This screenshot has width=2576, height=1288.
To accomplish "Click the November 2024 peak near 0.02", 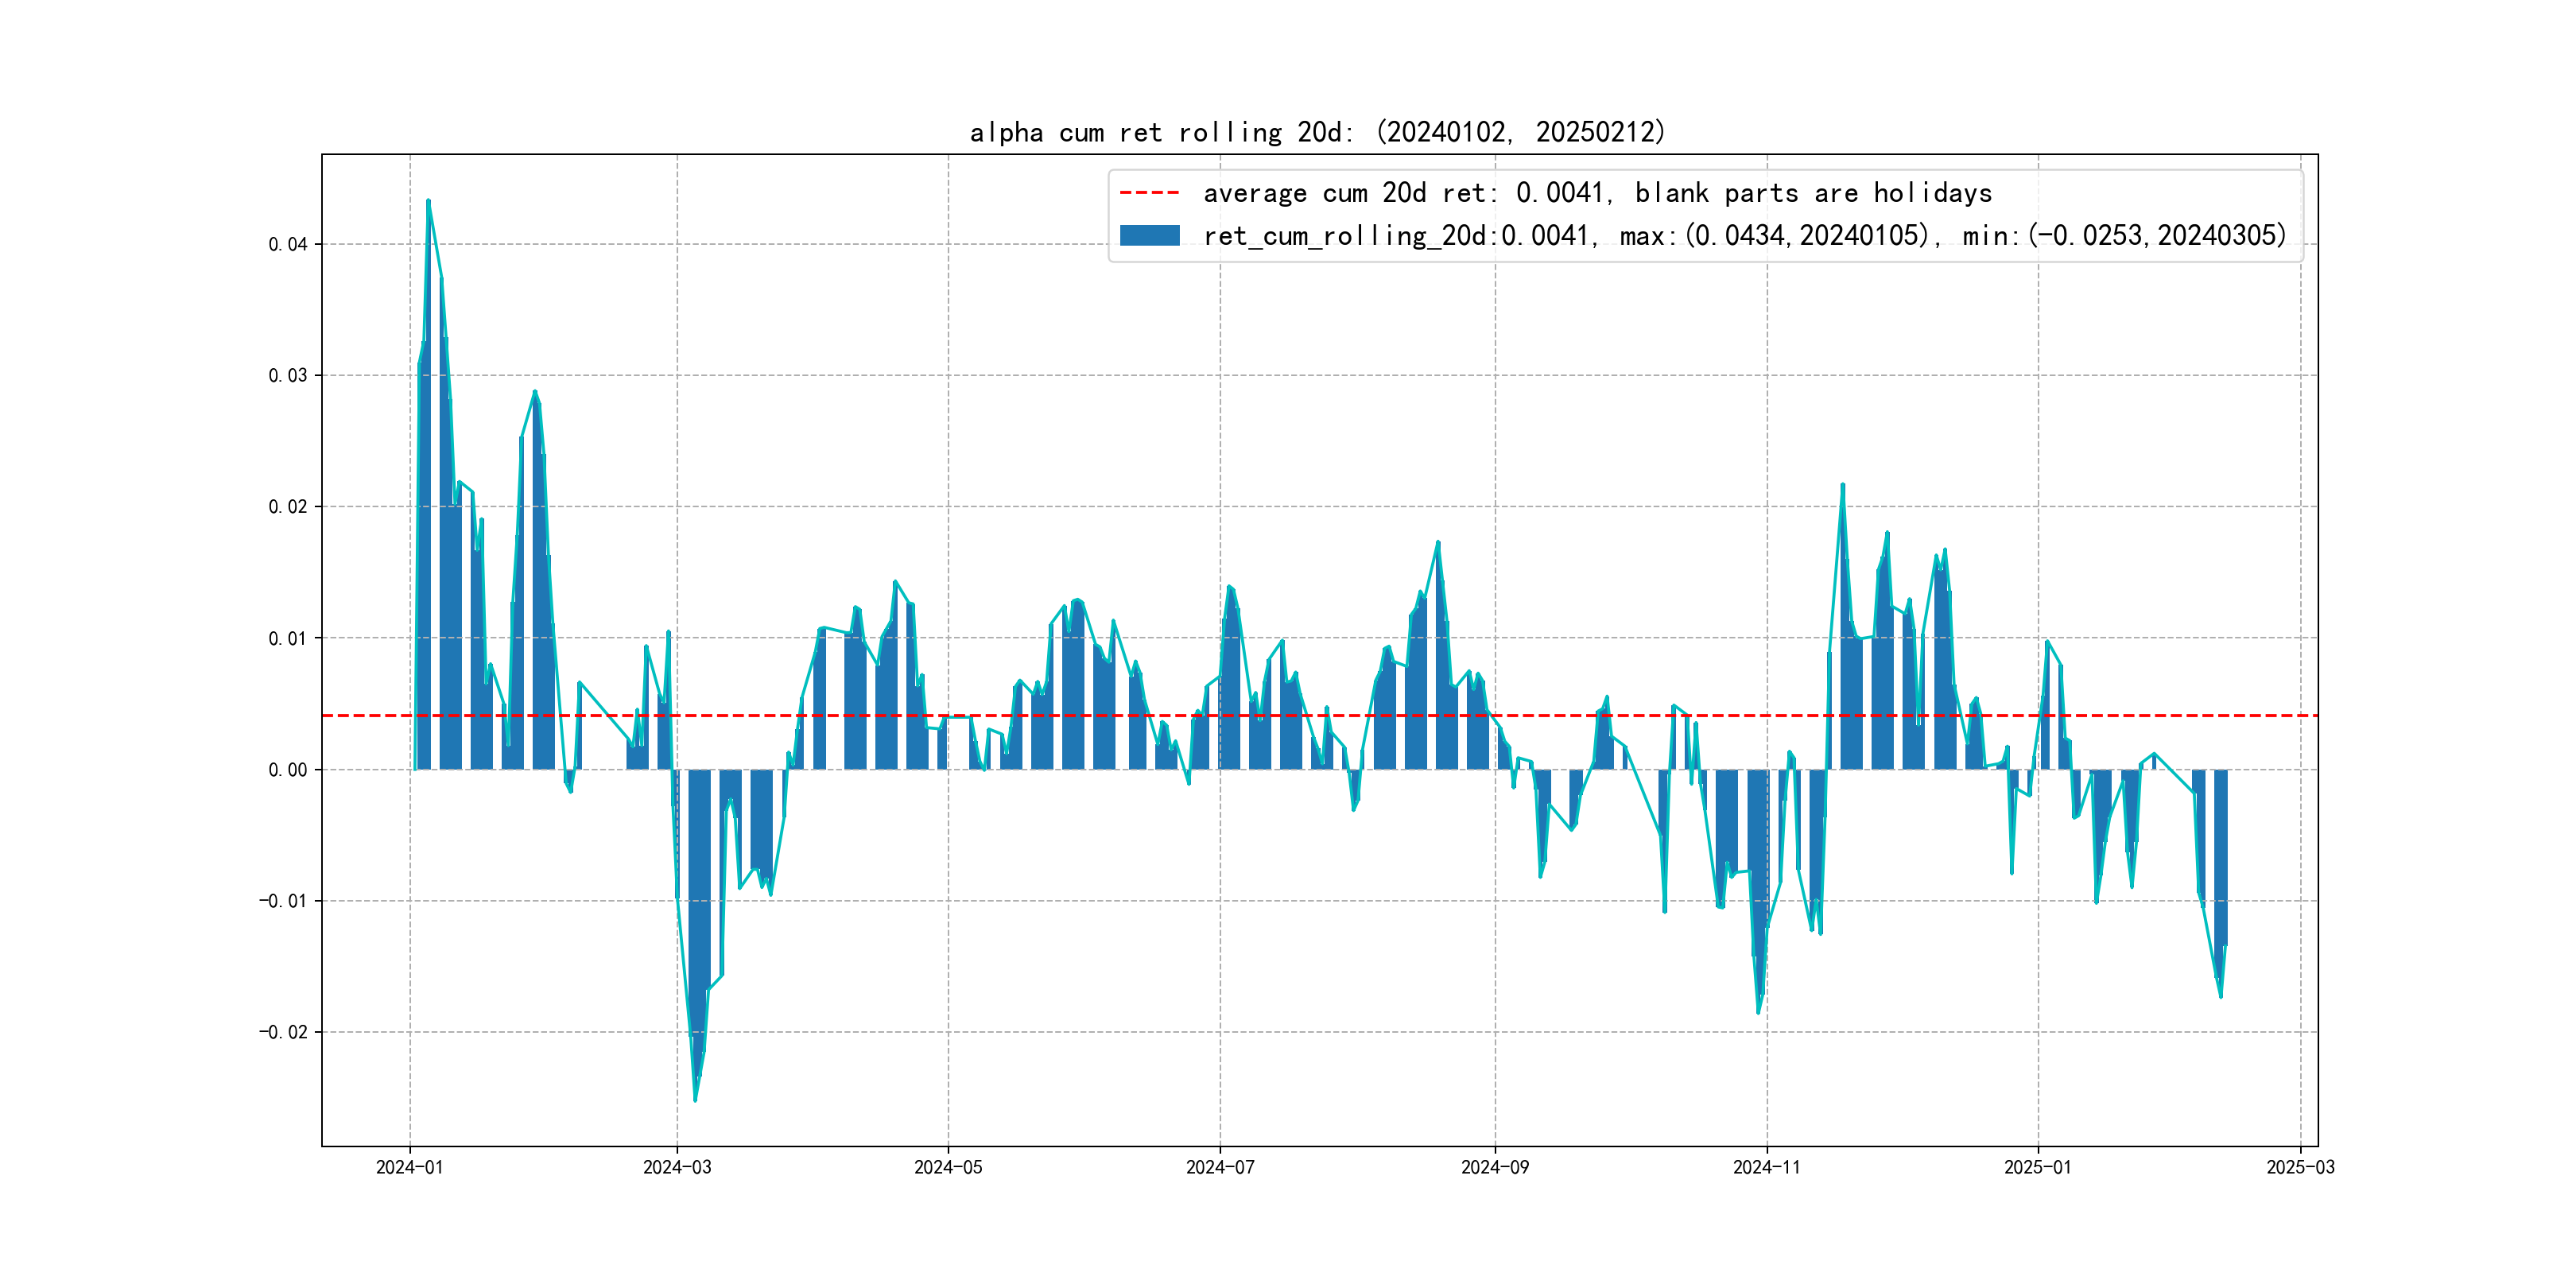I will 1842,486.
